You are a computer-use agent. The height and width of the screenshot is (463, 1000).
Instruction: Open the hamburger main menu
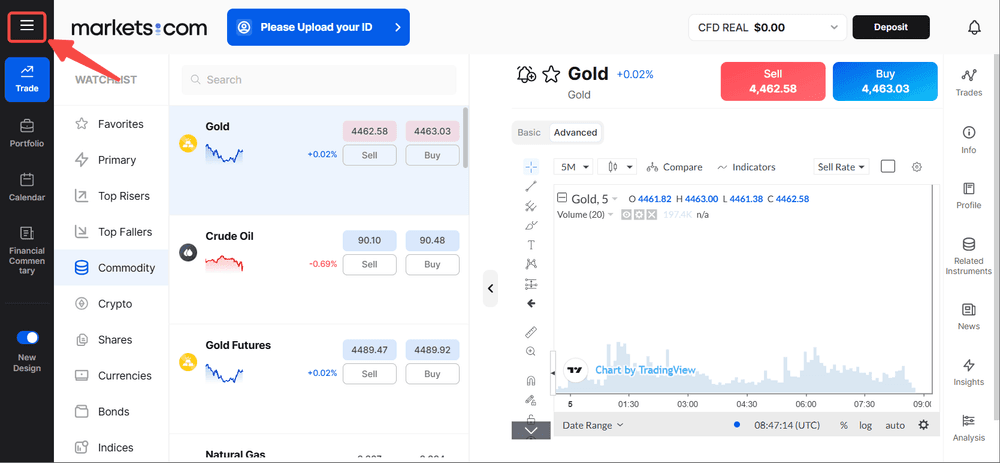27,26
